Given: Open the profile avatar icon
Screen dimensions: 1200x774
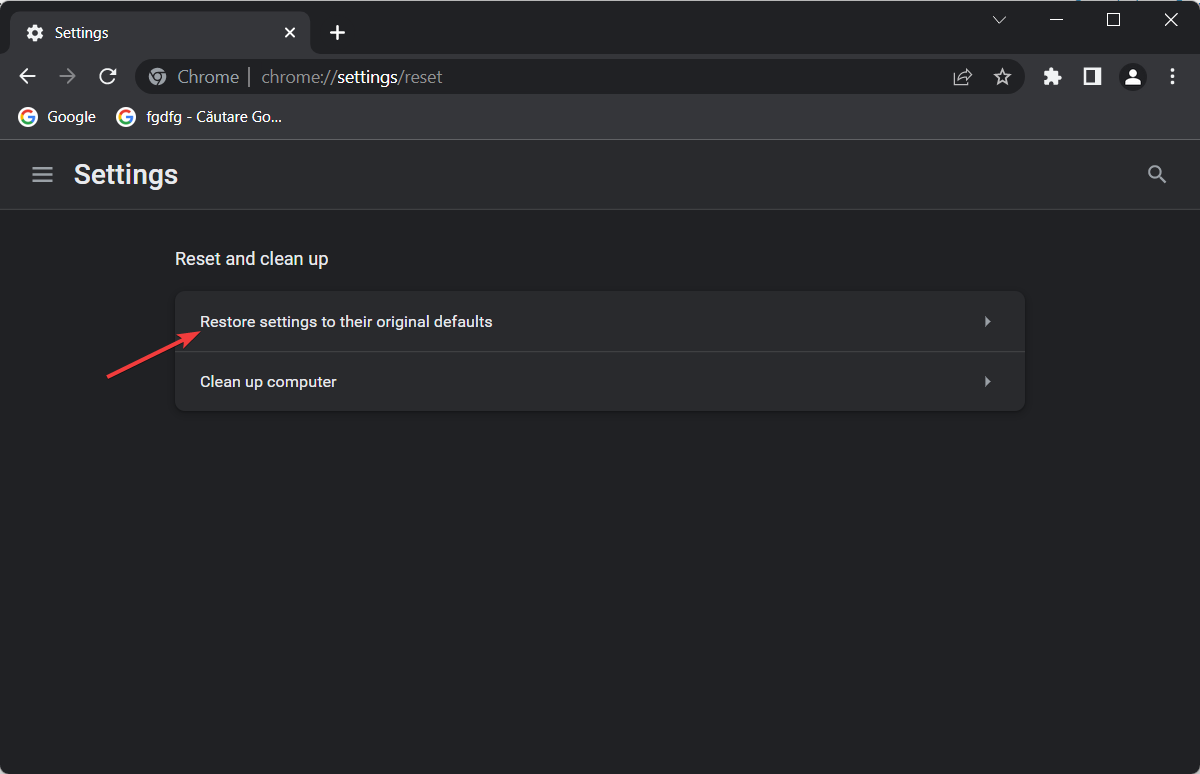Looking at the screenshot, I should (x=1132, y=76).
